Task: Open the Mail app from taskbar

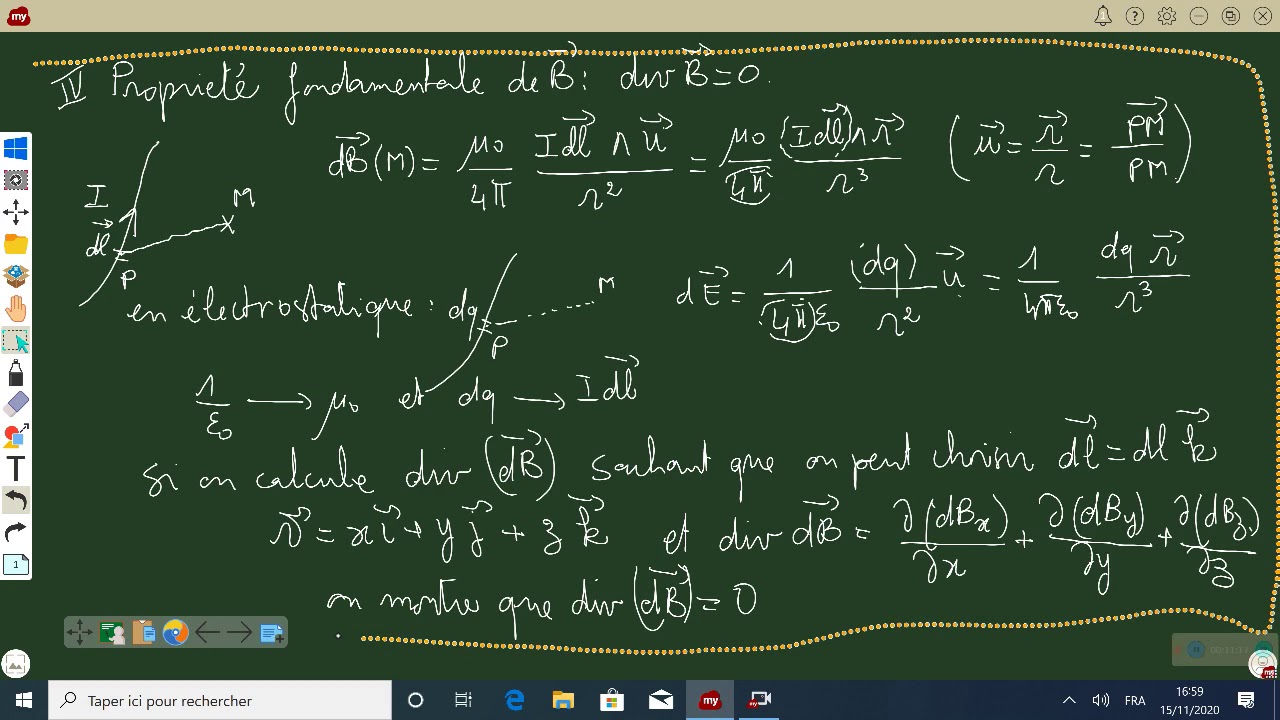Action: pos(661,700)
